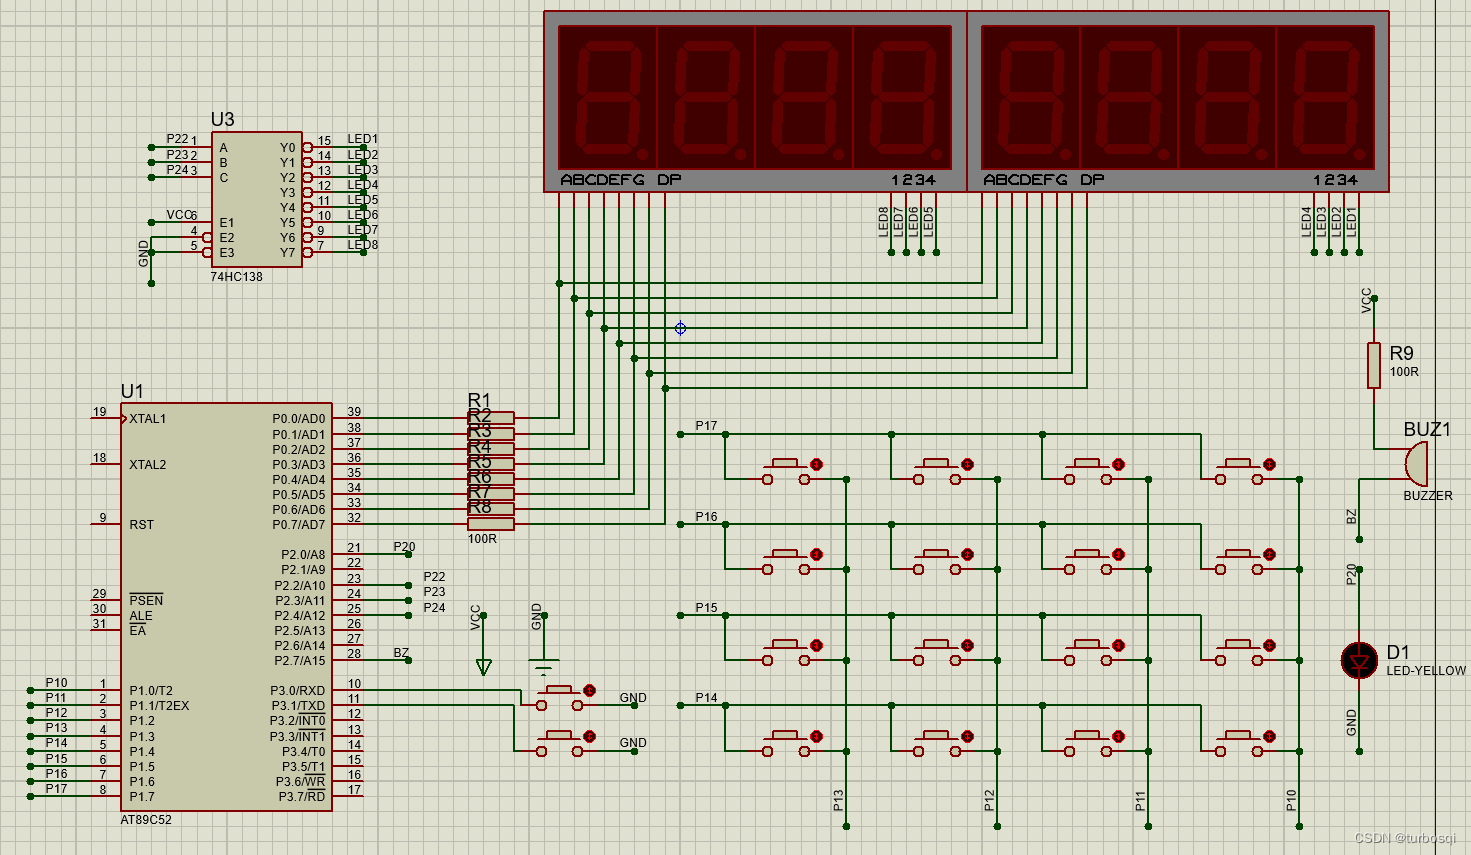Click the P20 label at U1 P2.0/A8
This screenshot has width=1471, height=855.
click(404, 547)
